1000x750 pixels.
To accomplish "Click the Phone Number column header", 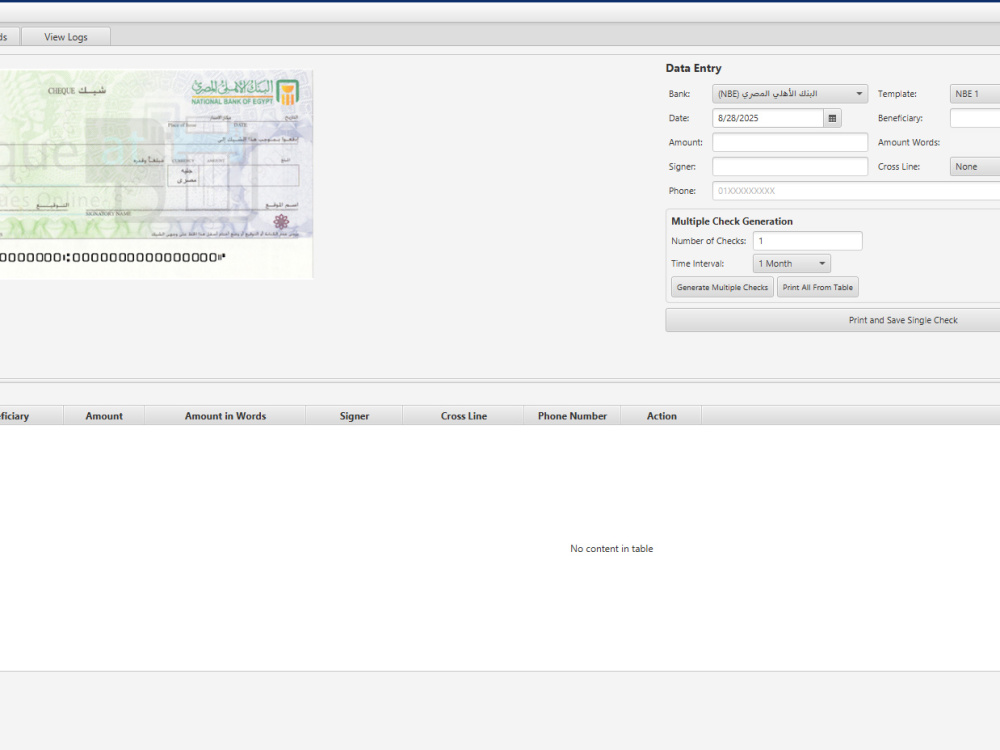I will [572, 416].
